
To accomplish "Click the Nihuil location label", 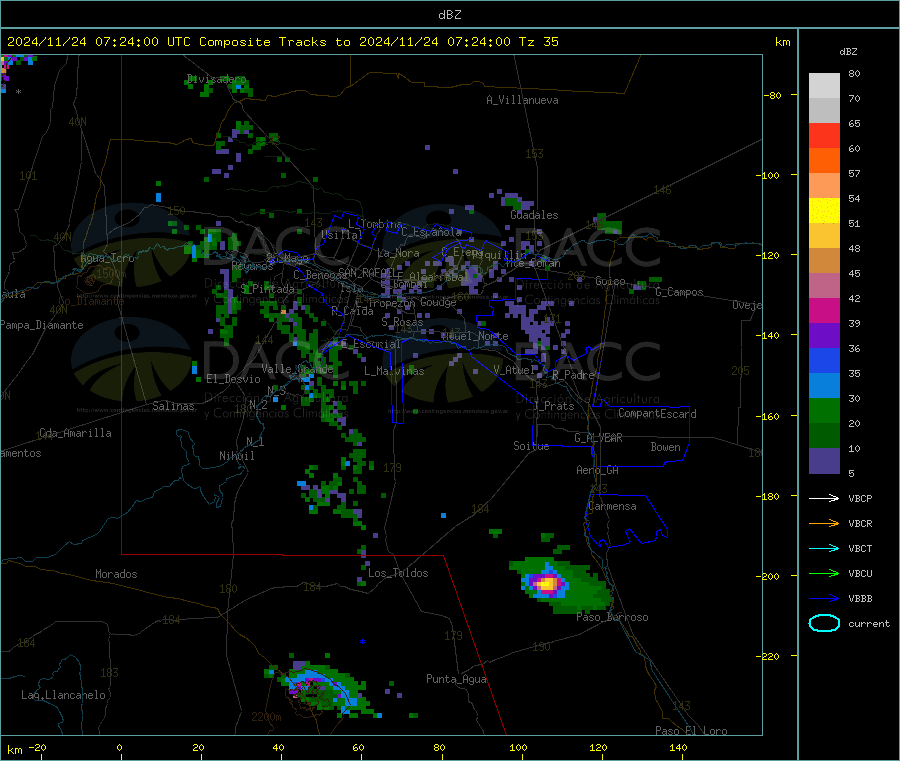I will (236, 456).
